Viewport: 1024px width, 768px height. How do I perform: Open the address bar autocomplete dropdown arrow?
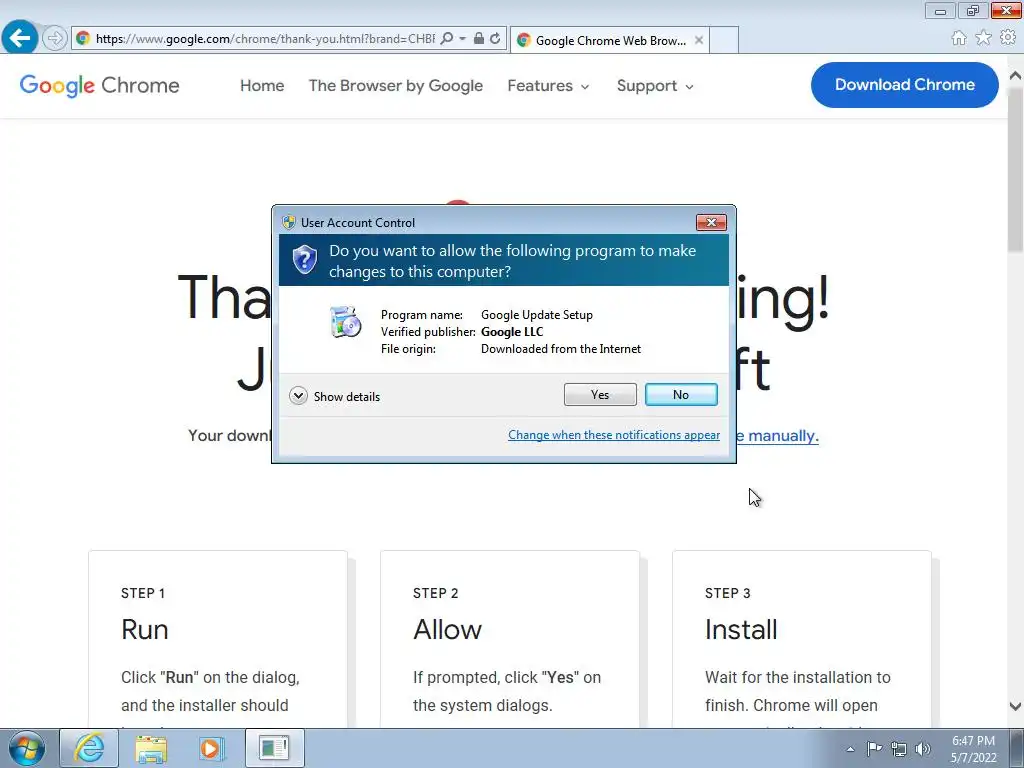pyautogui.click(x=462, y=39)
